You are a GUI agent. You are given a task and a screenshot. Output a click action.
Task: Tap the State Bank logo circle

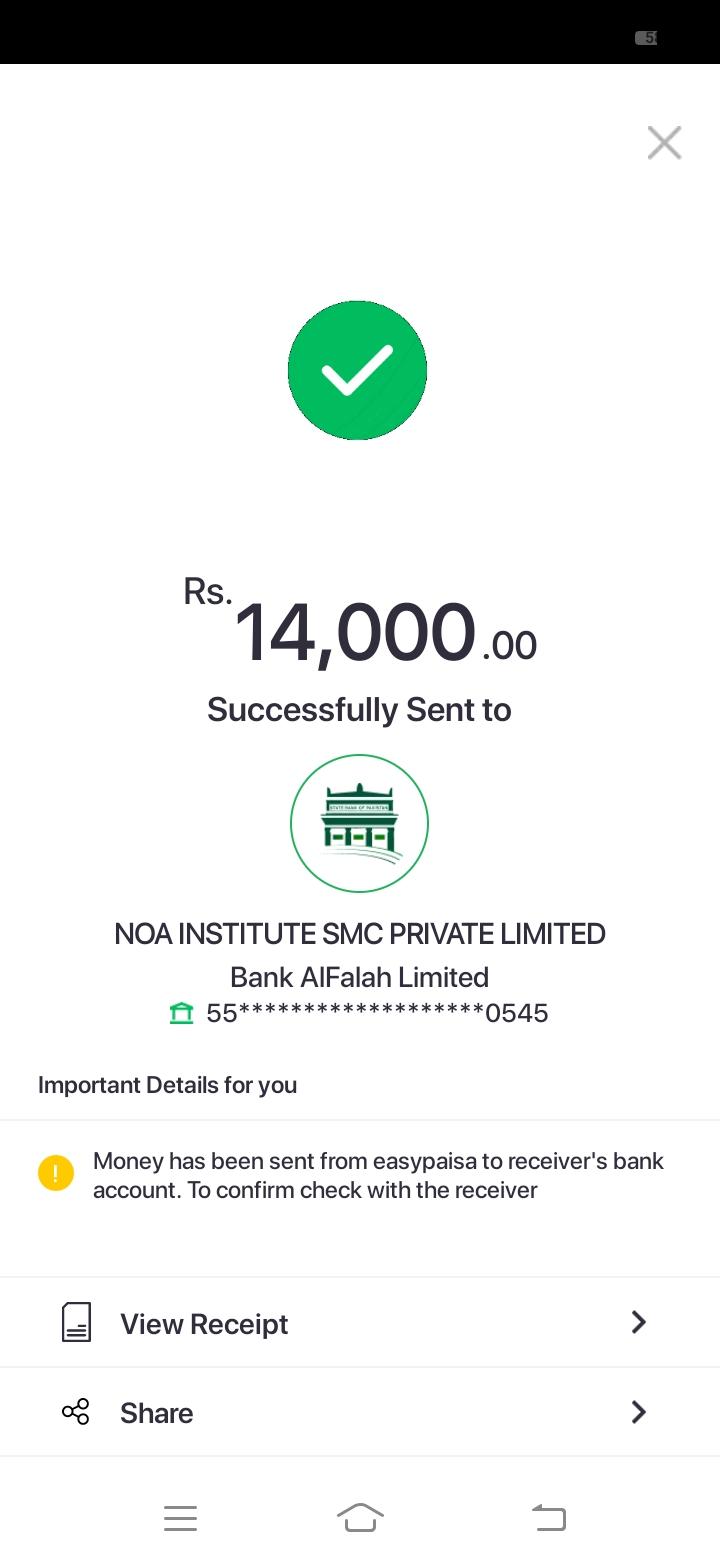tap(359, 823)
